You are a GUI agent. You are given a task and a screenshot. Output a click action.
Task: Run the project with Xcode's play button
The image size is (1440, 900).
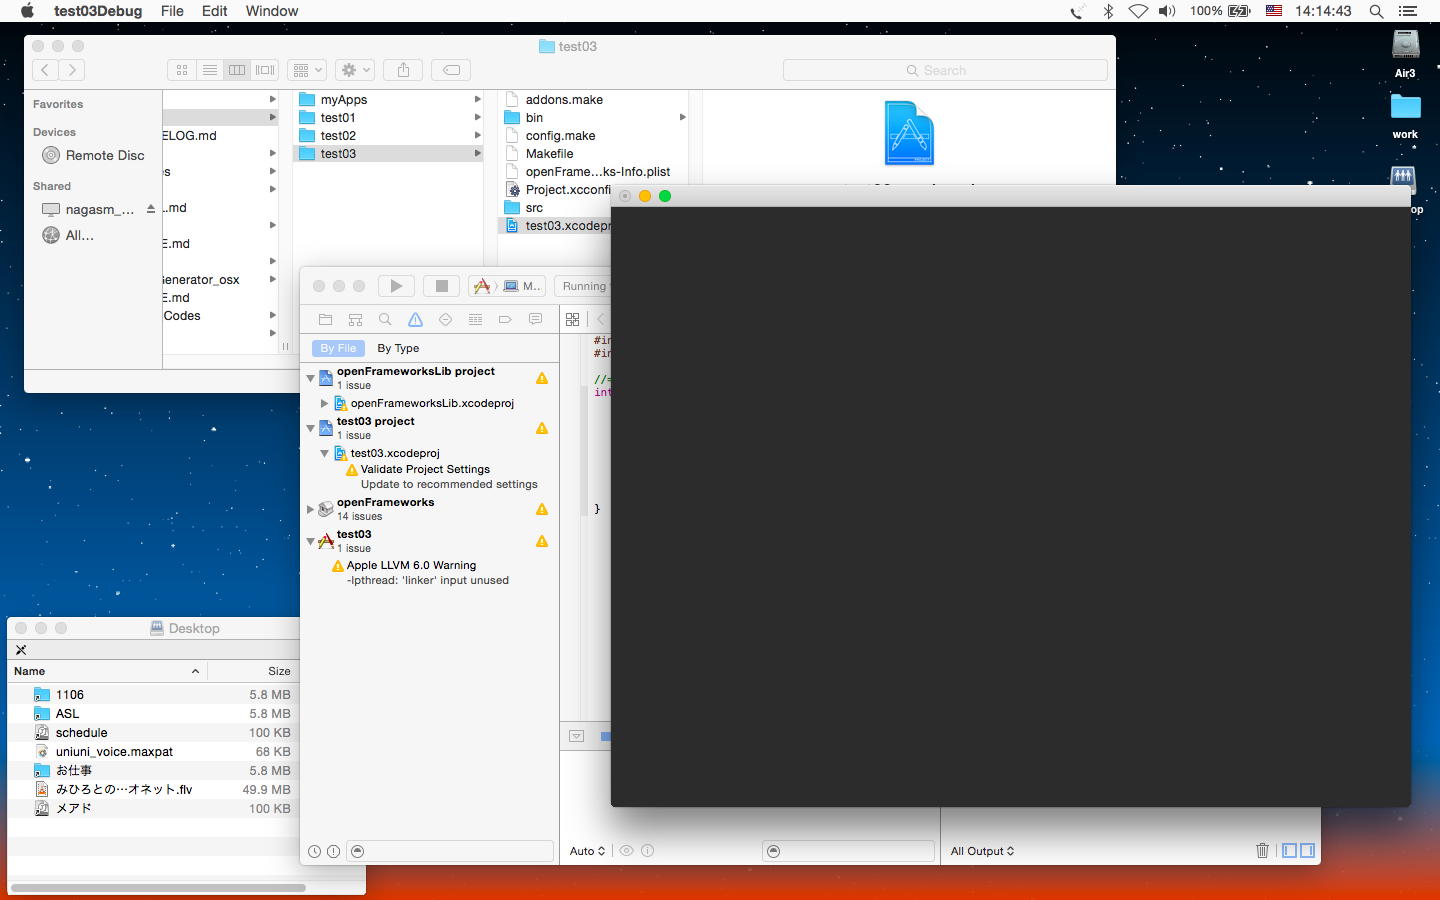click(x=396, y=286)
